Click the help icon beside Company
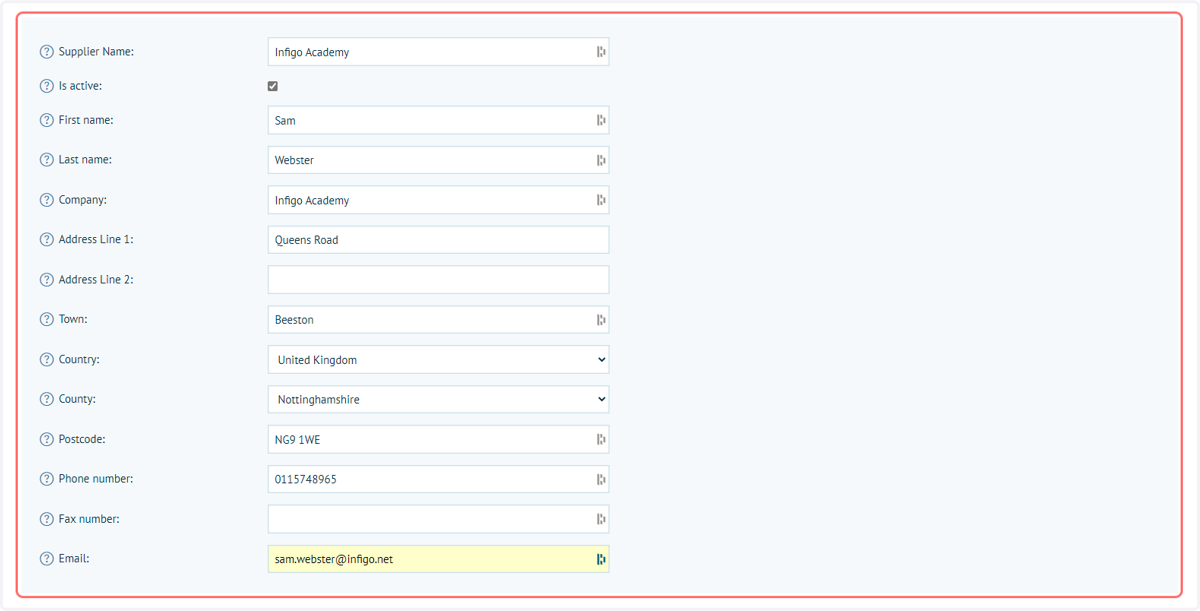Viewport: 1200px width, 611px height. (x=46, y=200)
